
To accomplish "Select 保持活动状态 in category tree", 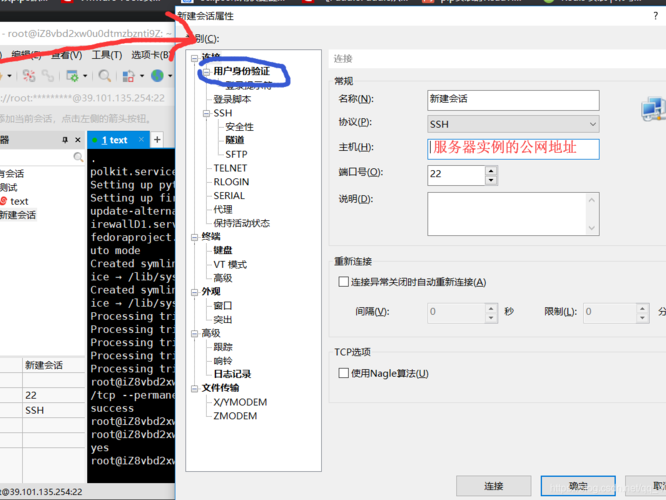I will (241, 223).
